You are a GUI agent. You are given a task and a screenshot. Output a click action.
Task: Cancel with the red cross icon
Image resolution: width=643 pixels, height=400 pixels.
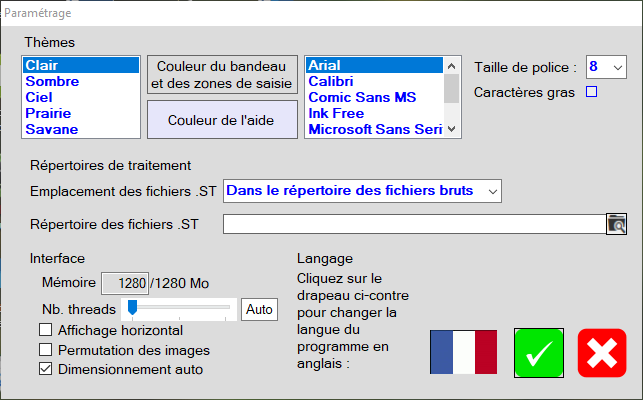pyautogui.click(x=601, y=352)
